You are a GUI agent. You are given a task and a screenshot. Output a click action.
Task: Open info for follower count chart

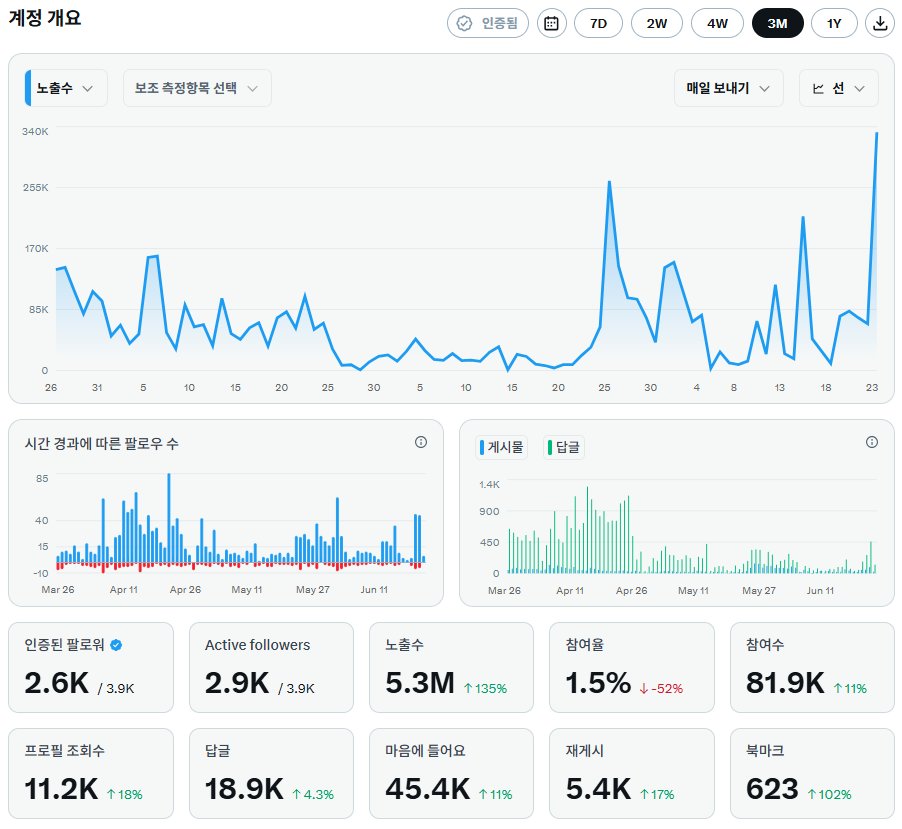point(421,442)
